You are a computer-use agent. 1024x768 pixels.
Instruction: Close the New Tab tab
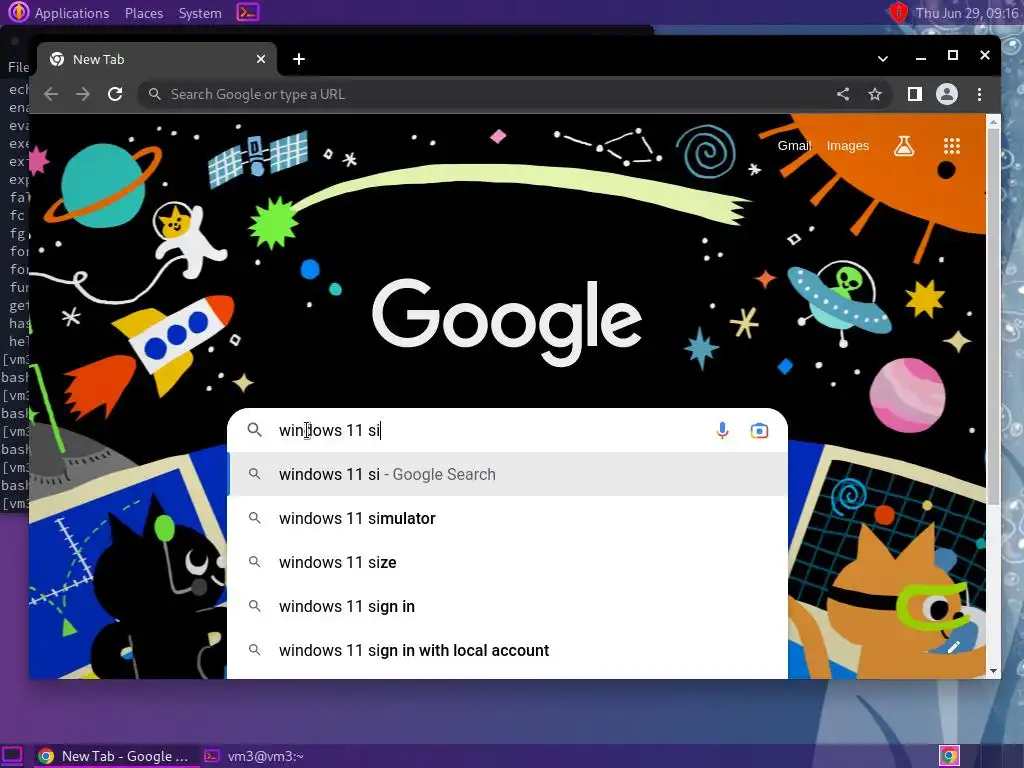tap(261, 59)
